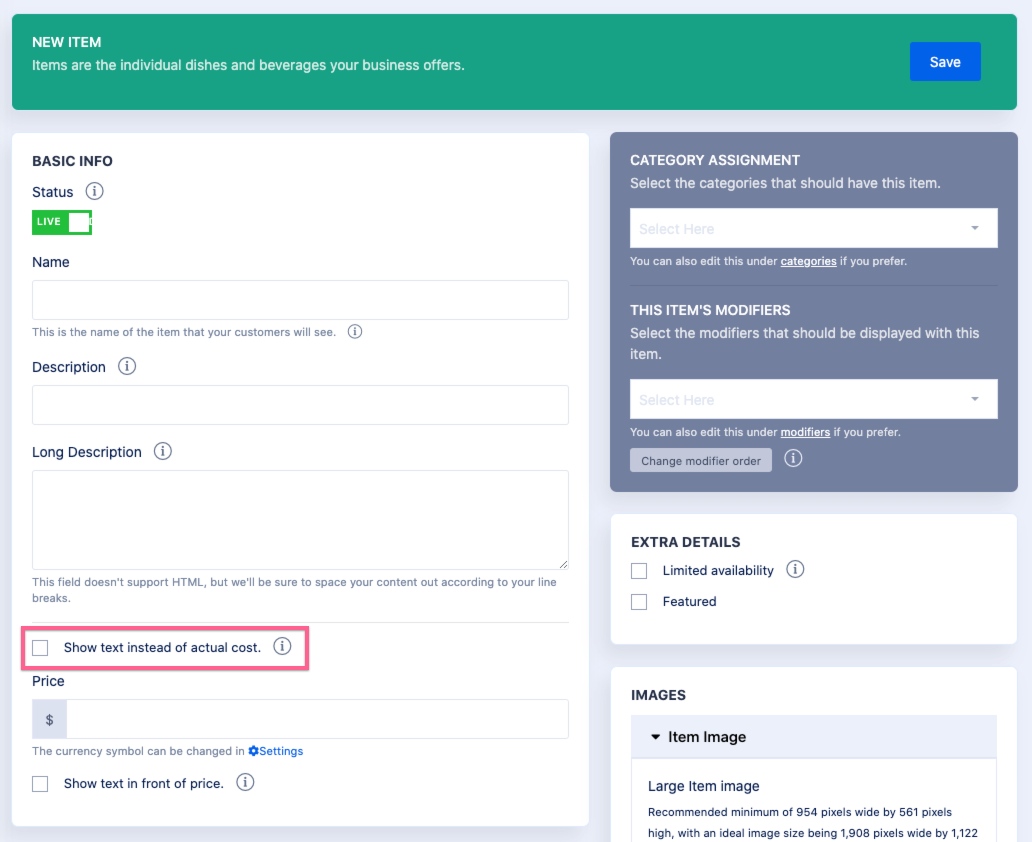Click info icon next to Limited availability

coord(795,569)
